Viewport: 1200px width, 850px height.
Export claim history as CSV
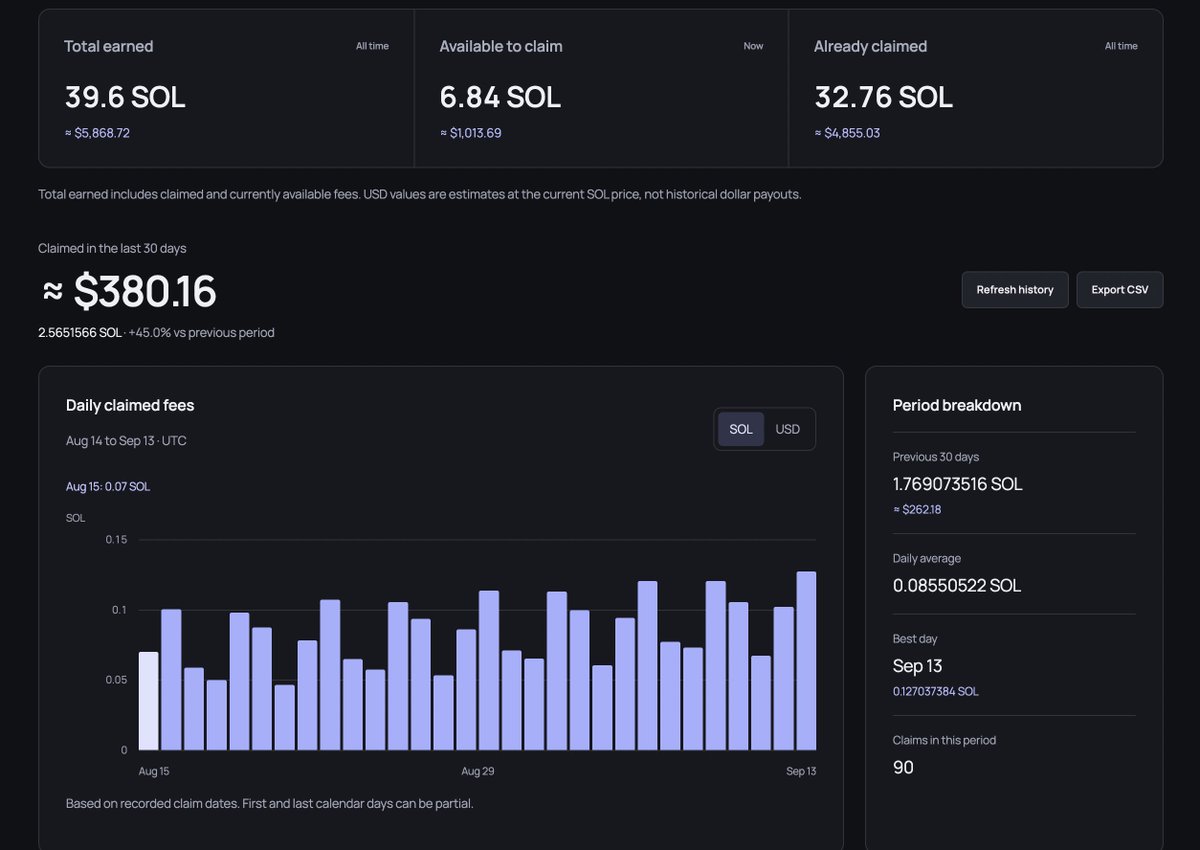(x=1120, y=290)
